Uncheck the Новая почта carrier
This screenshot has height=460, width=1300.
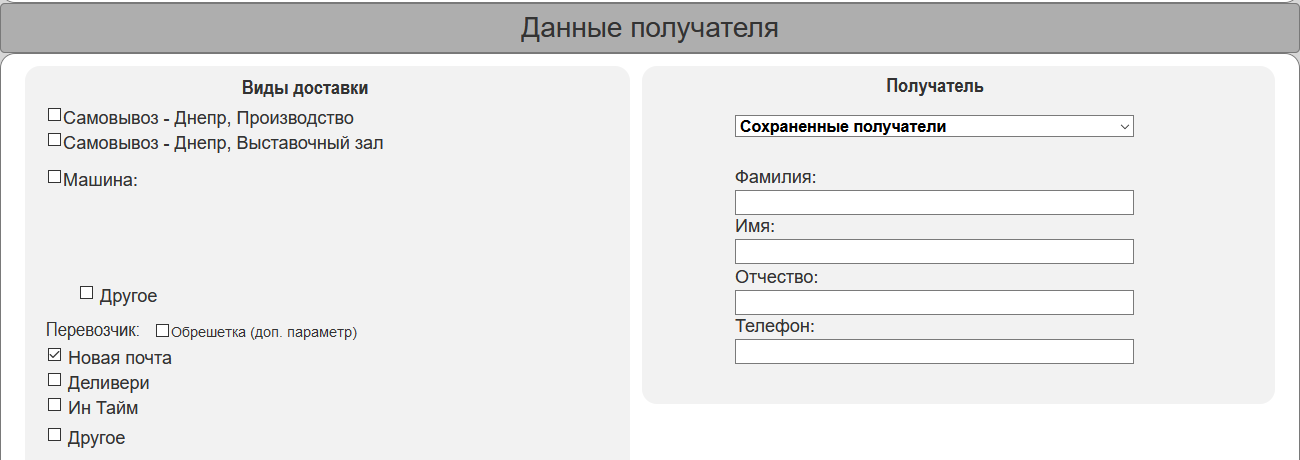coord(55,355)
